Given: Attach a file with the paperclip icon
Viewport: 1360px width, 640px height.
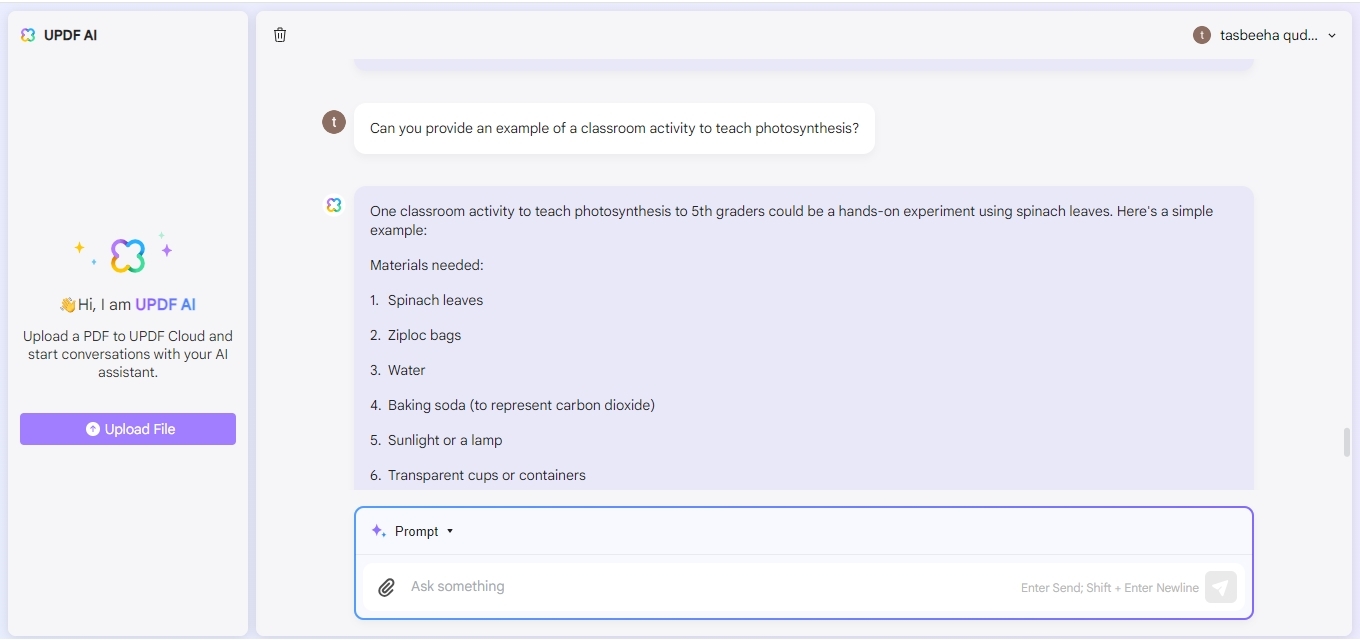Looking at the screenshot, I should (386, 587).
